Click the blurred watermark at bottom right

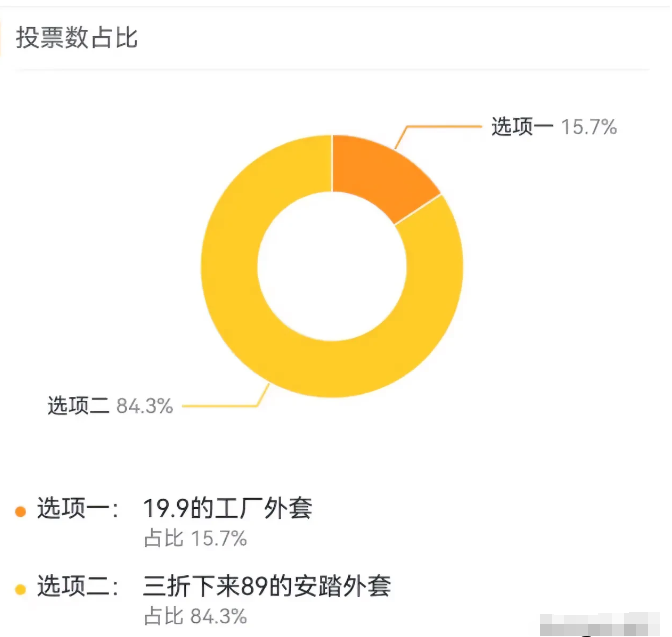tap(599, 625)
